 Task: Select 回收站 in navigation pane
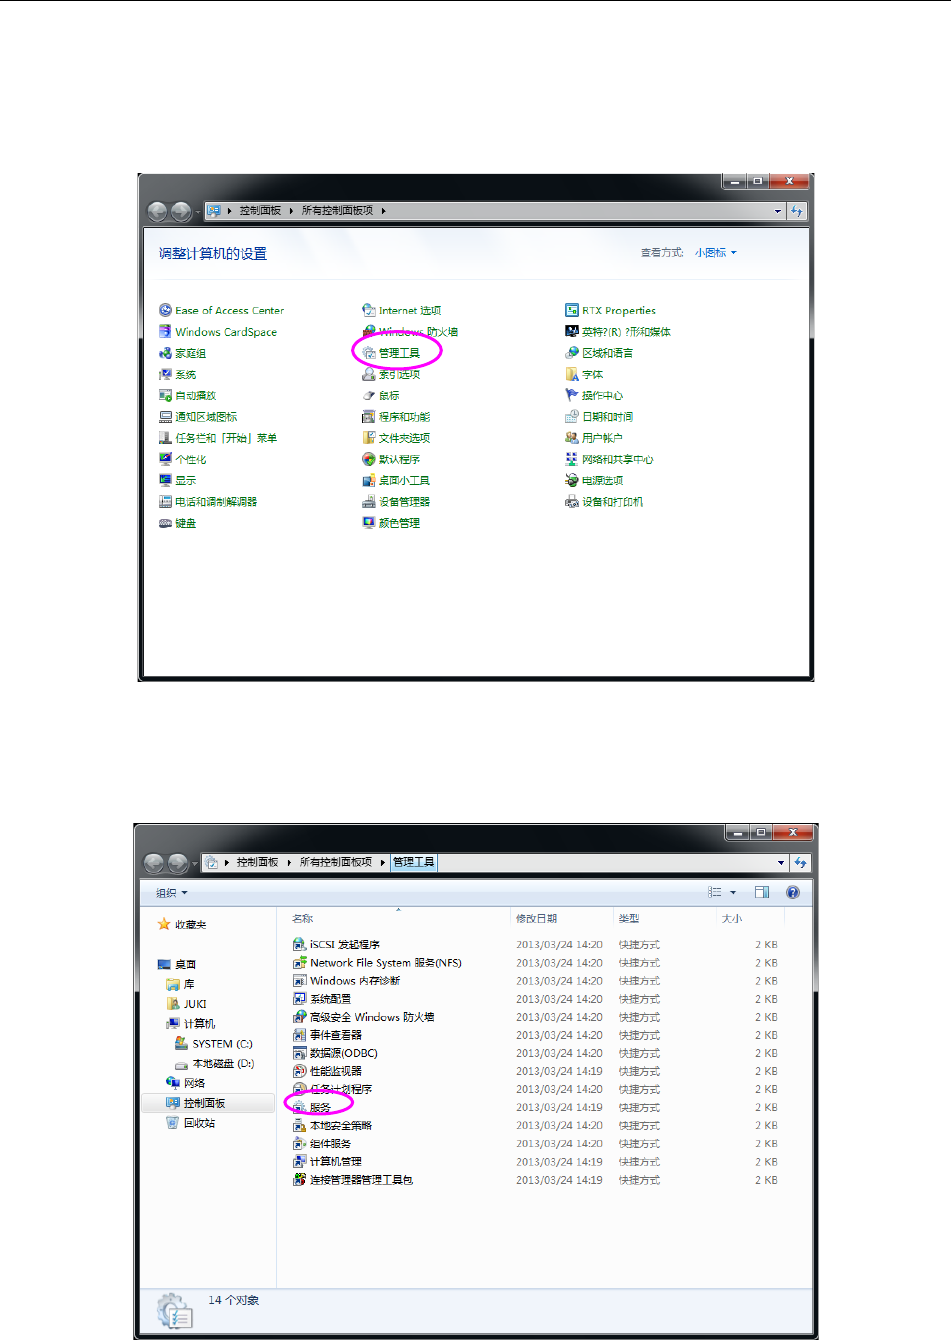[191, 1123]
